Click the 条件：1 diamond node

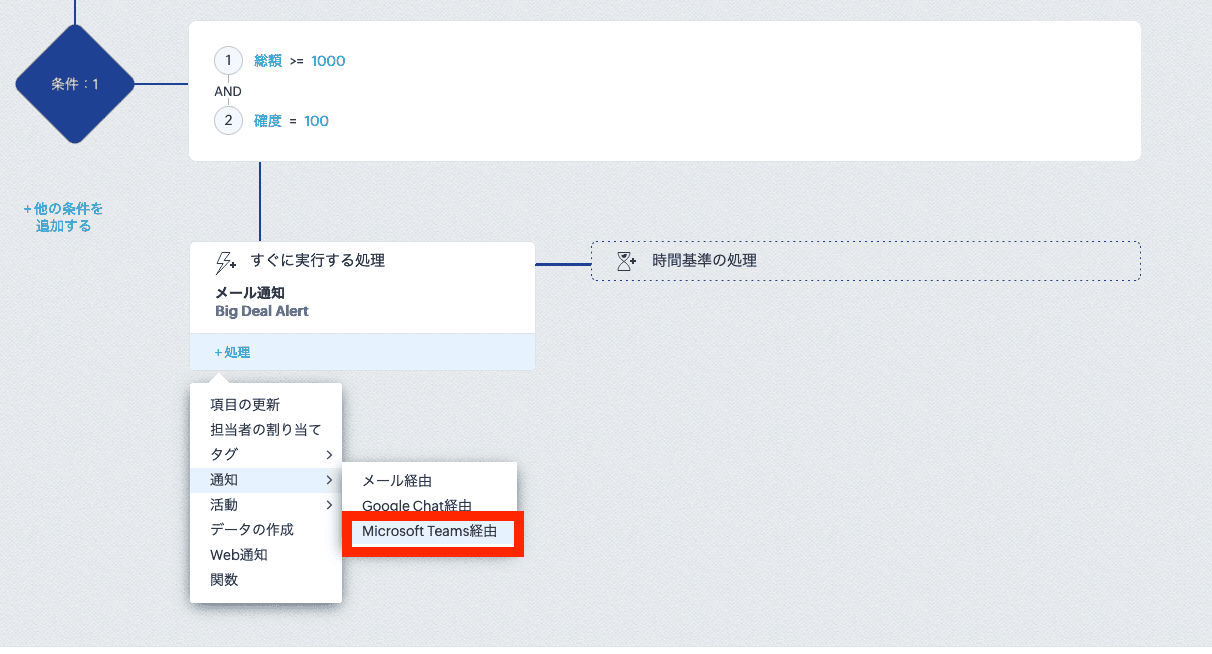75,84
